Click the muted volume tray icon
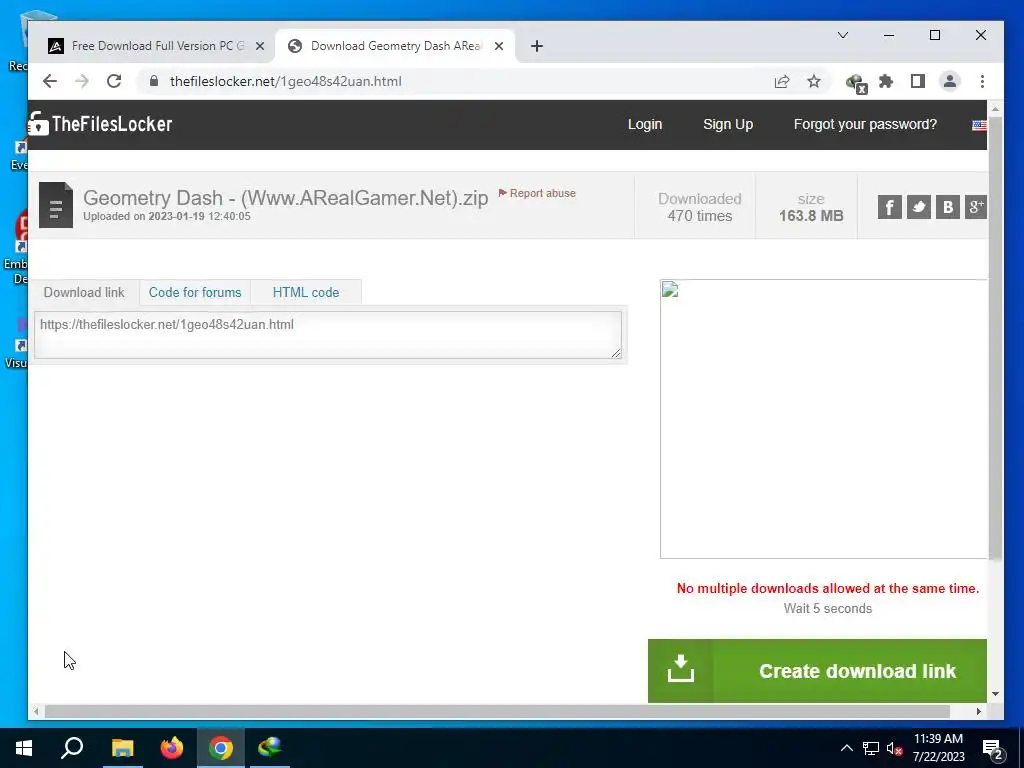Viewport: 1024px width, 768px height. click(x=895, y=748)
